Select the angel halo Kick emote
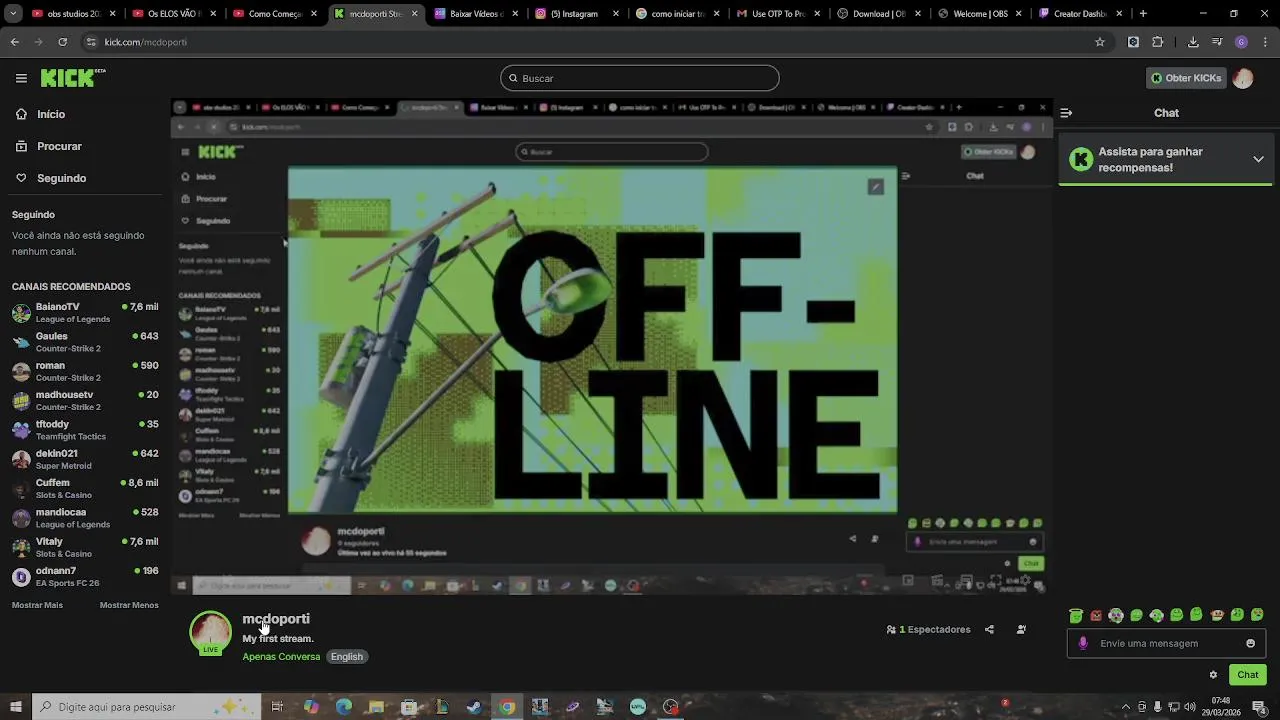Screen dimensions: 1280x720 (1076, 615)
